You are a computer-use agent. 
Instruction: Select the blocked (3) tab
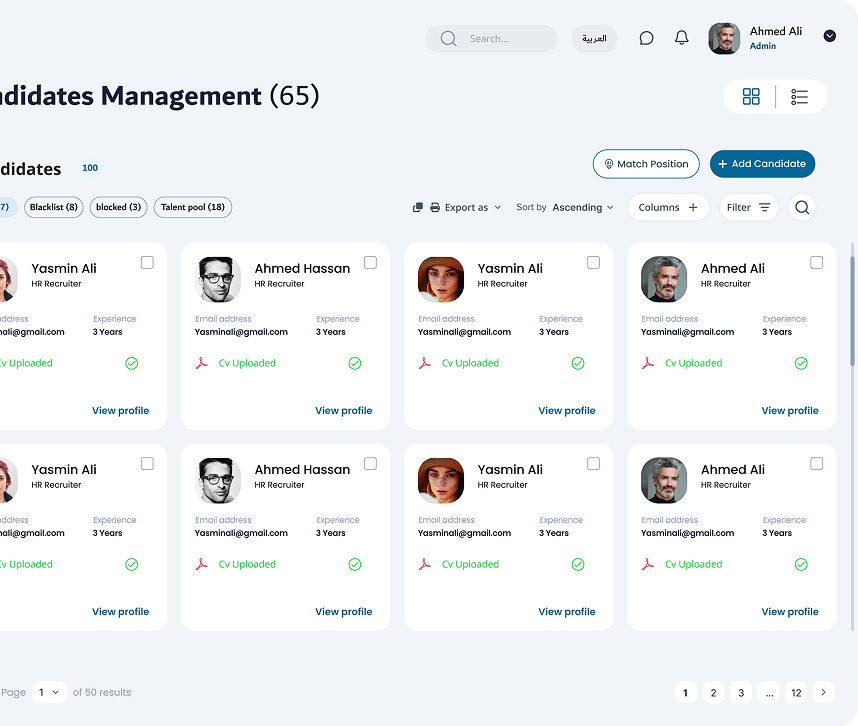[119, 207]
